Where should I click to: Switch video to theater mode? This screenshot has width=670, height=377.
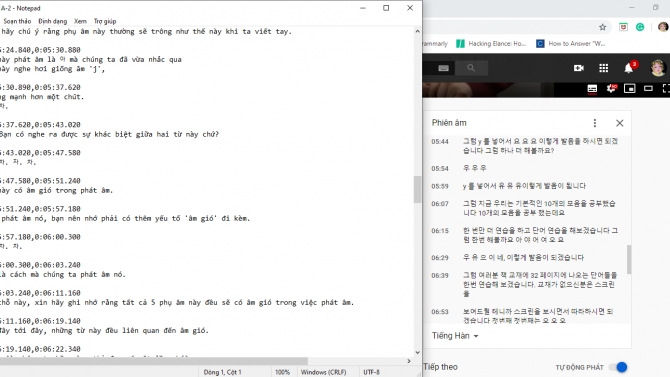click(648, 88)
